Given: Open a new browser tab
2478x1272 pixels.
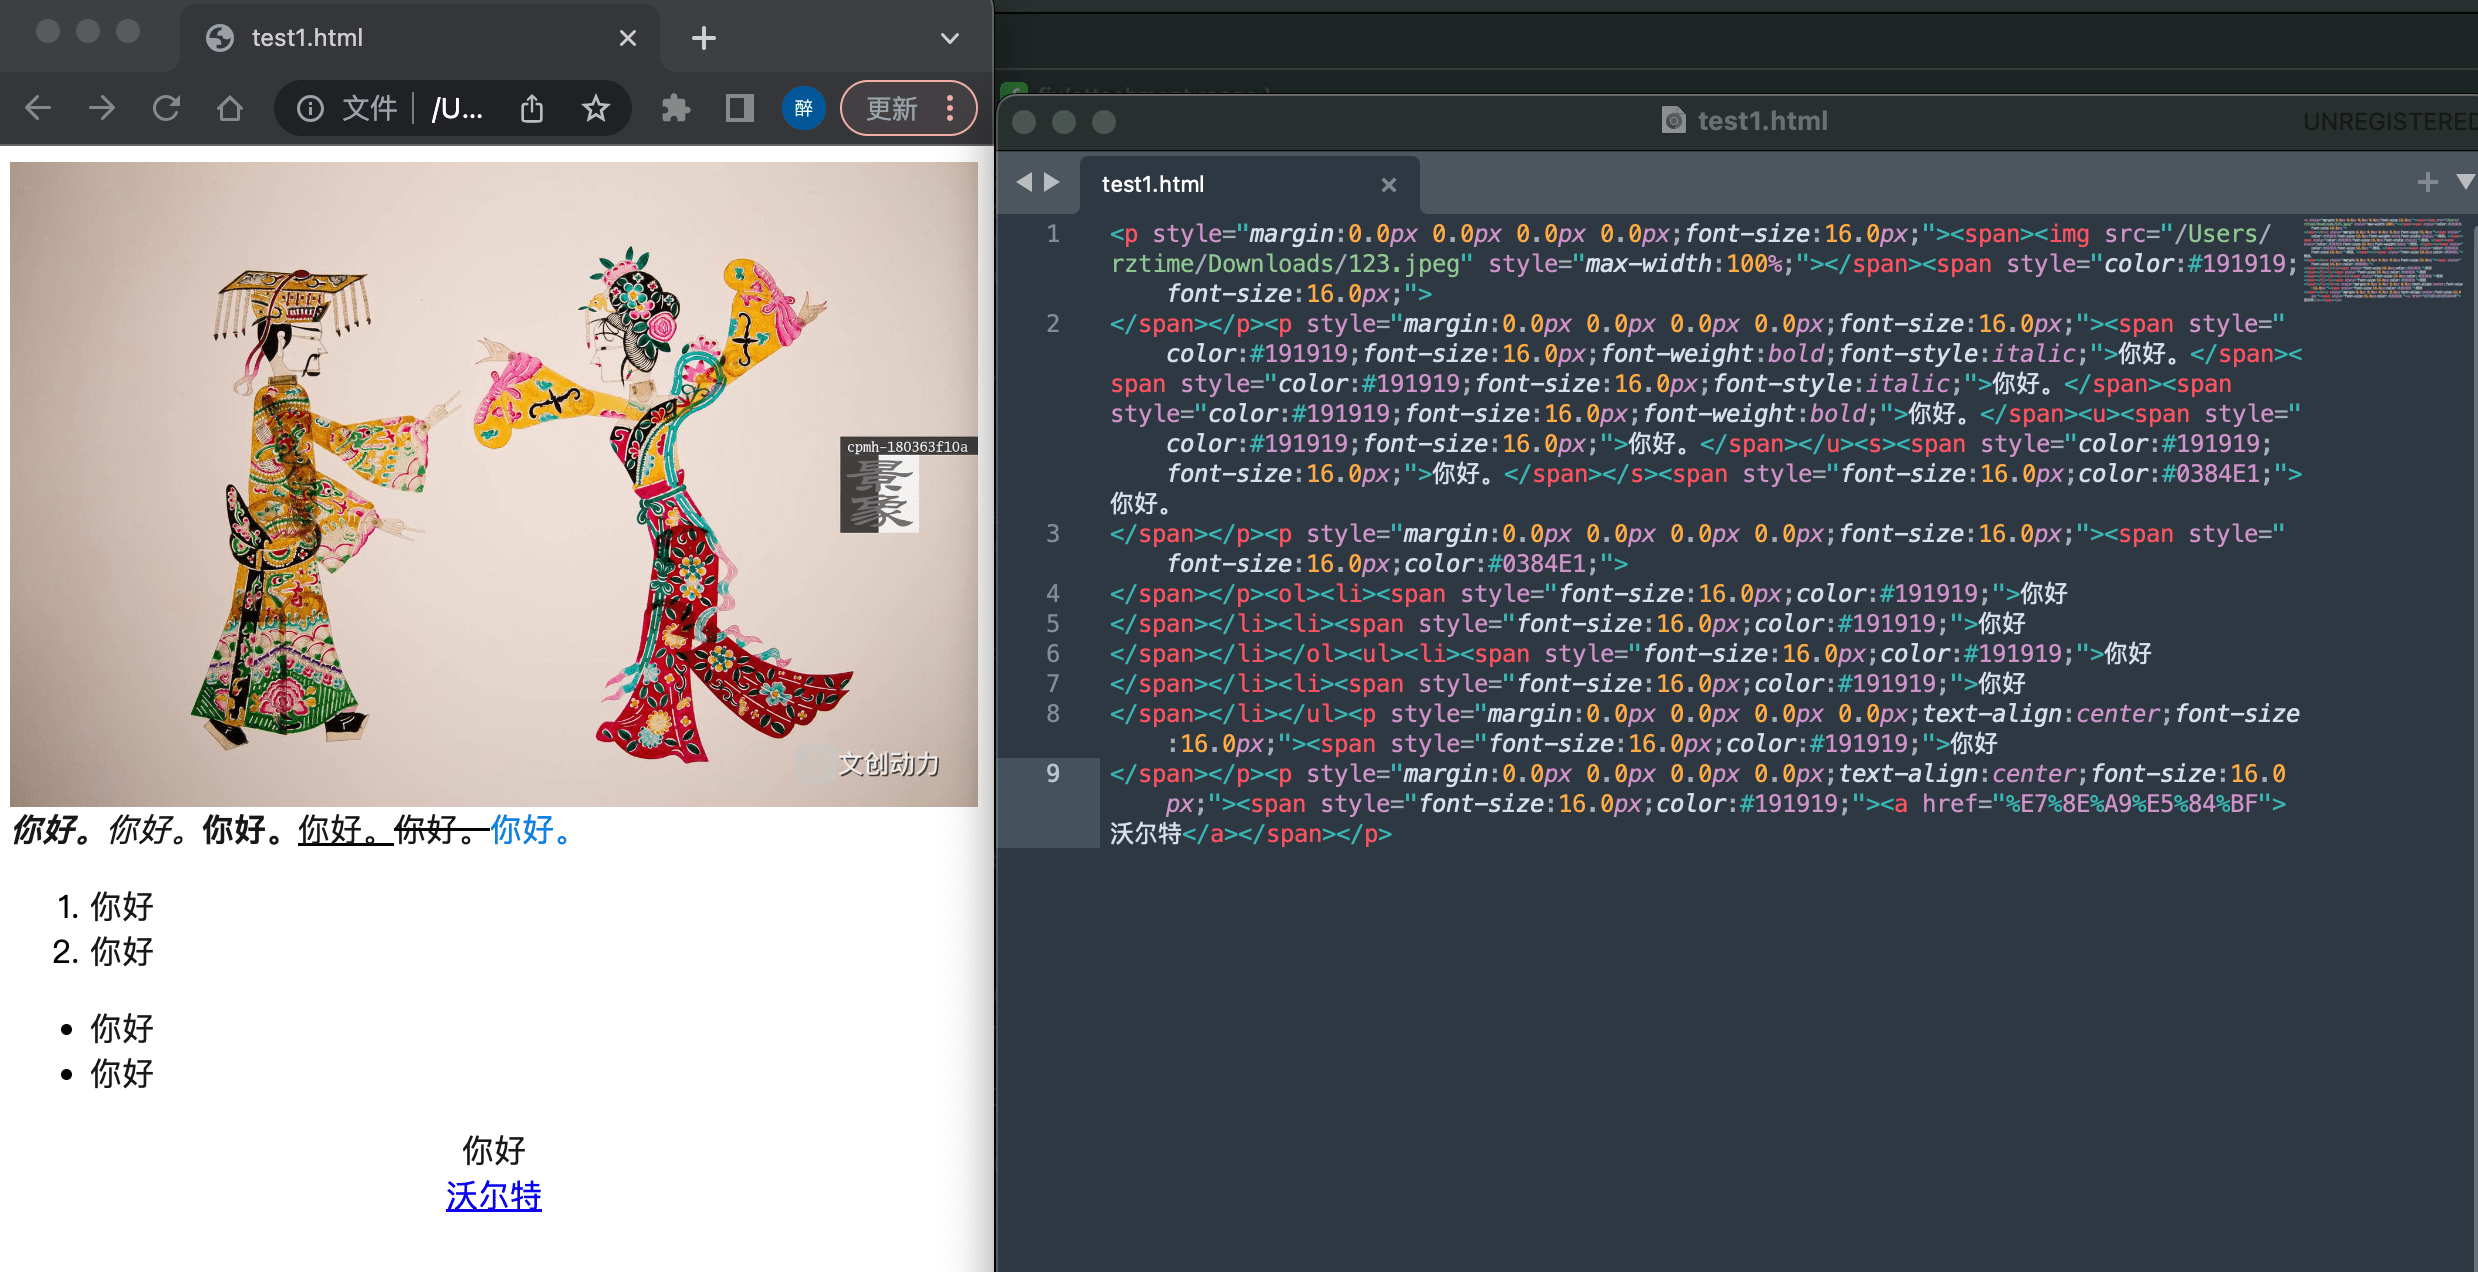Looking at the screenshot, I should [x=704, y=38].
